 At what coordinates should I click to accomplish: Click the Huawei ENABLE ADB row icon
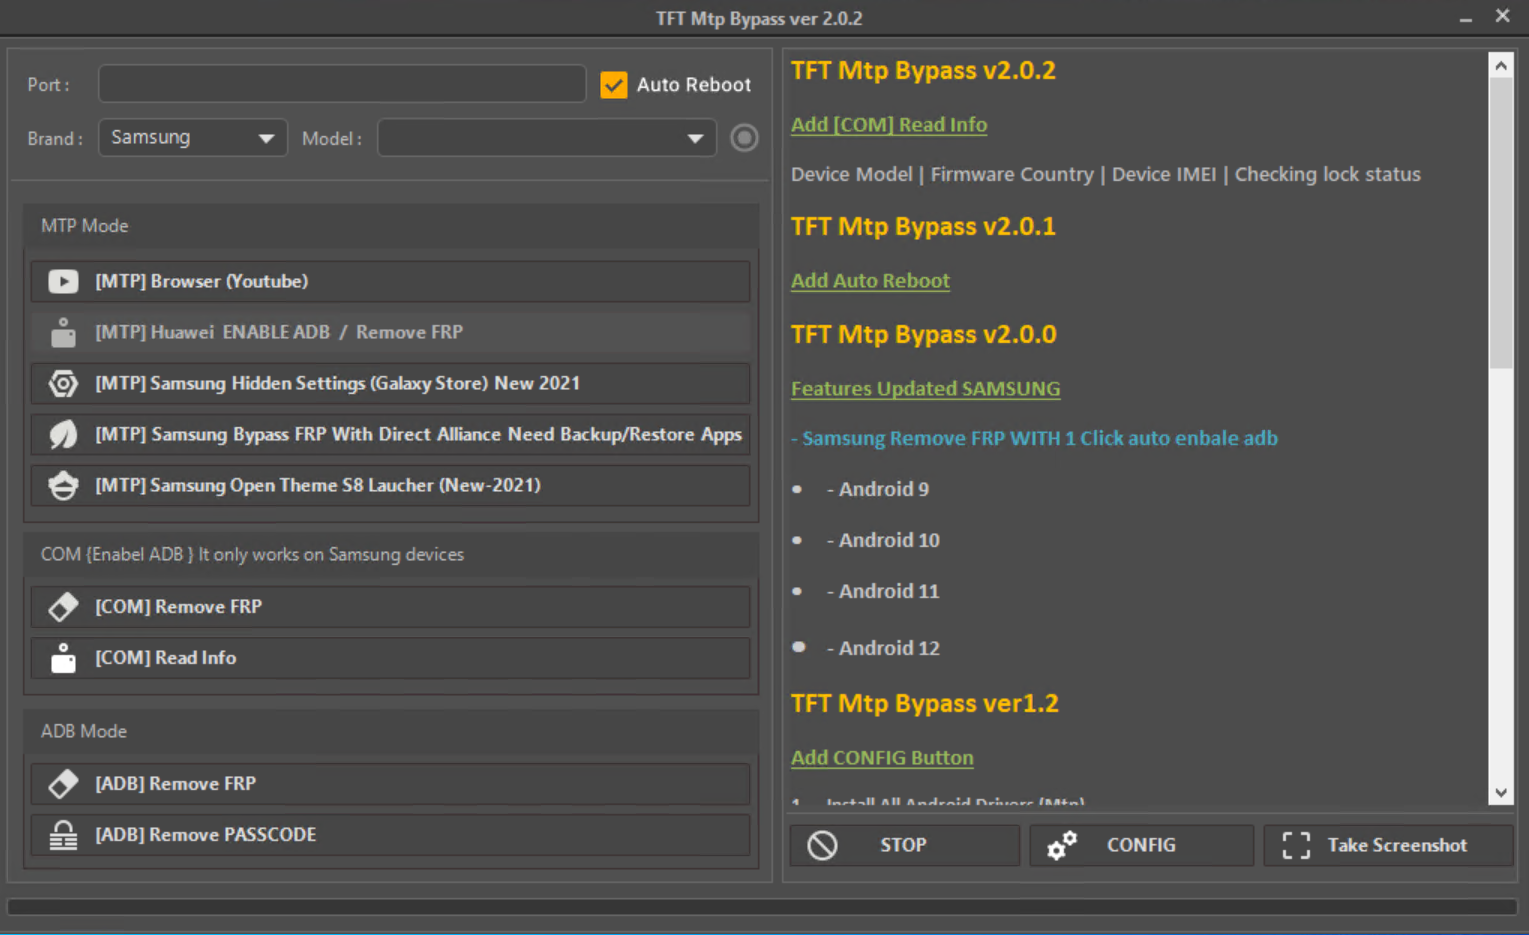63,332
